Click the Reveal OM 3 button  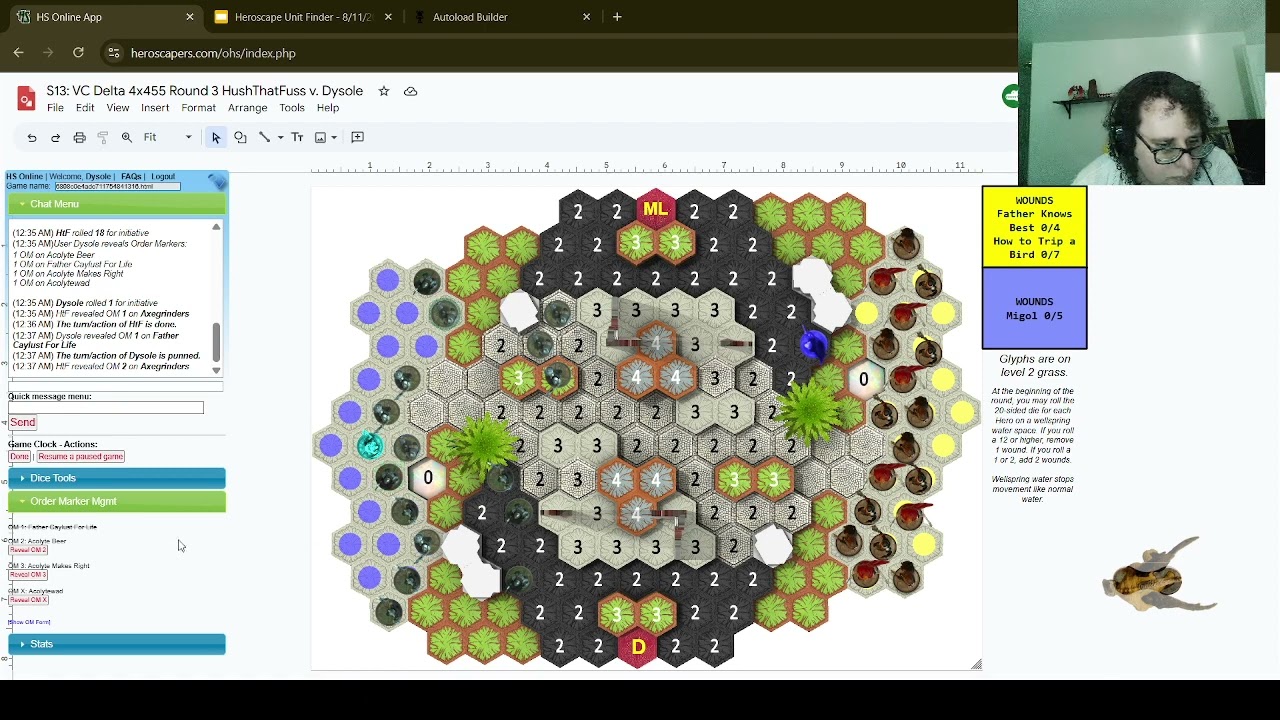pyautogui.click(x=28, y=575)
